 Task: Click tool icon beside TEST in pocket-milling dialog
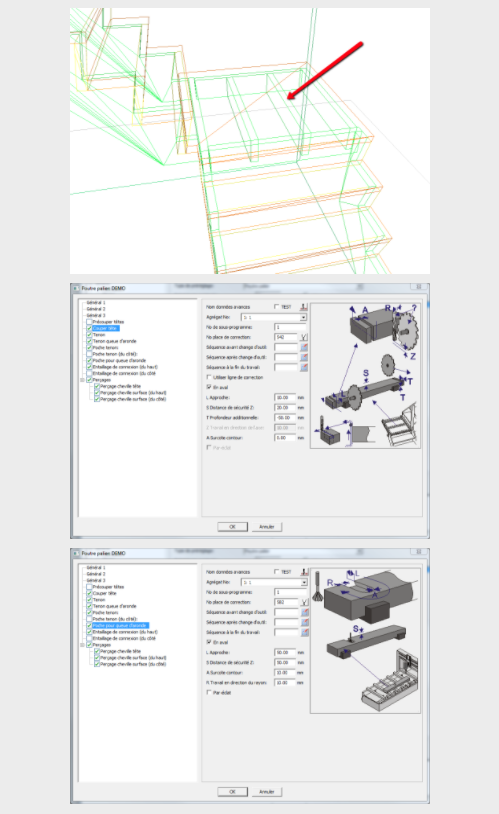[x=304, y=572]
